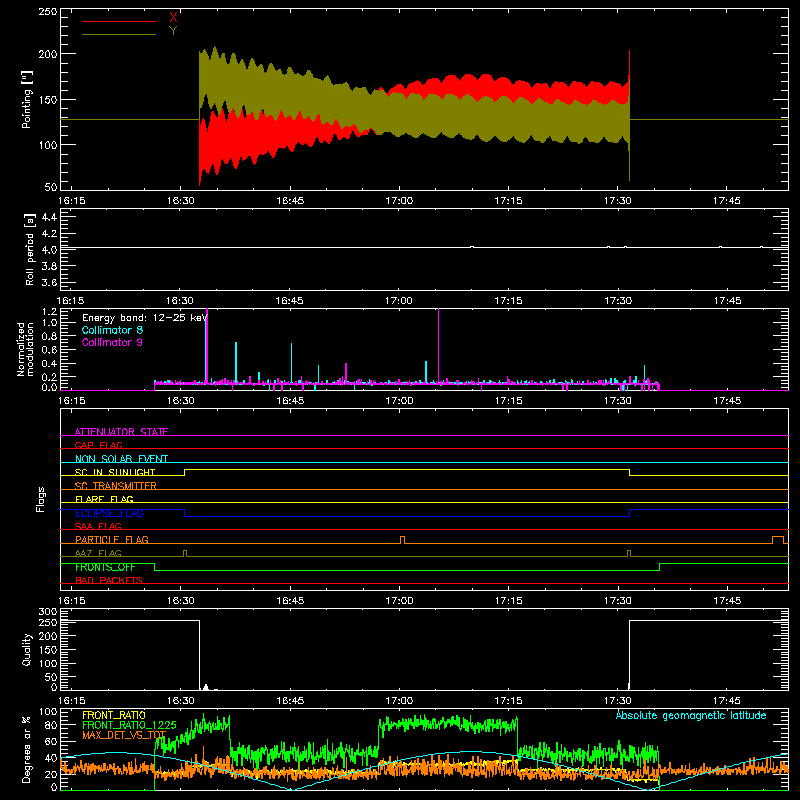Click the Flags axis title
This screenshot has height=800, width=800.
pos(41,499)
